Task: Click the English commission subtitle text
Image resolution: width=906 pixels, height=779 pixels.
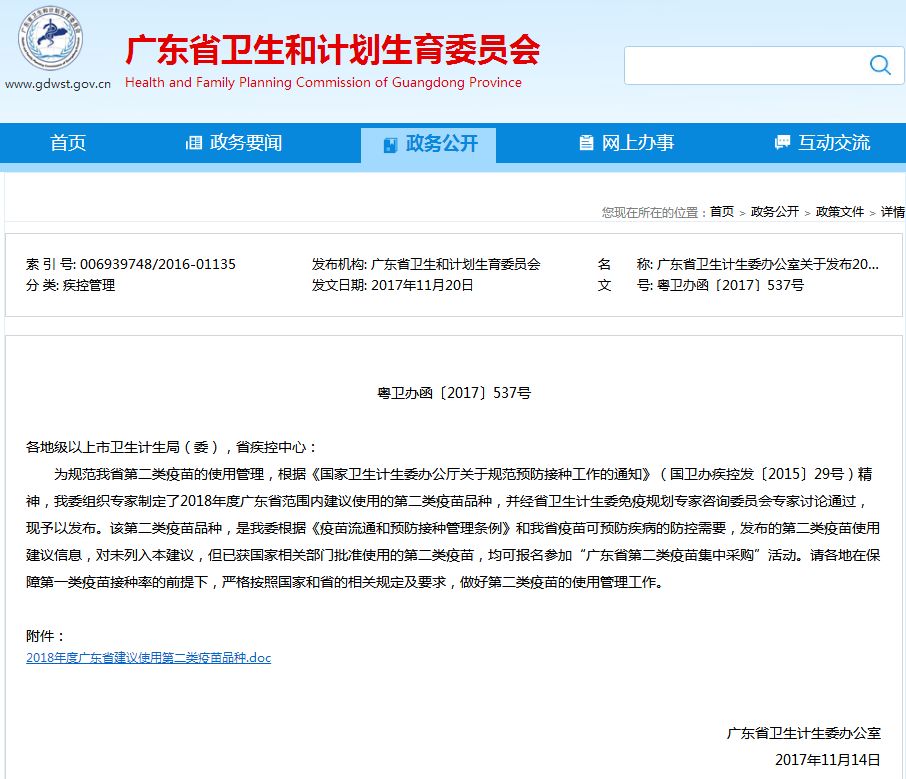Action: point(323,83)
